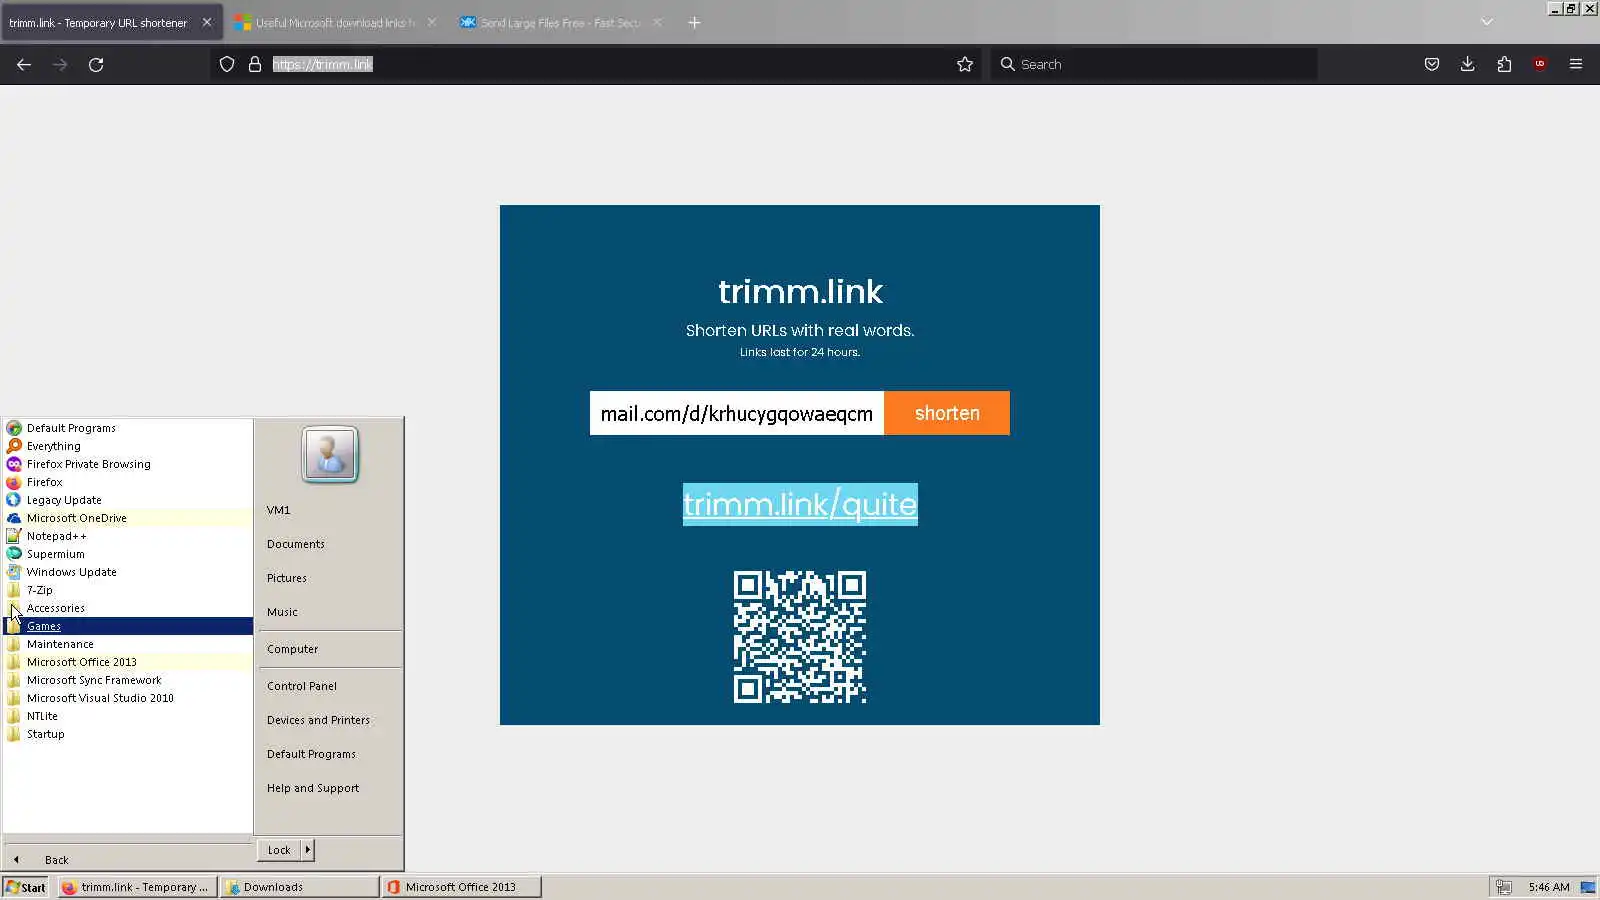
Task: Click the Firefox Search box
Action: [x=1154, y=64]
